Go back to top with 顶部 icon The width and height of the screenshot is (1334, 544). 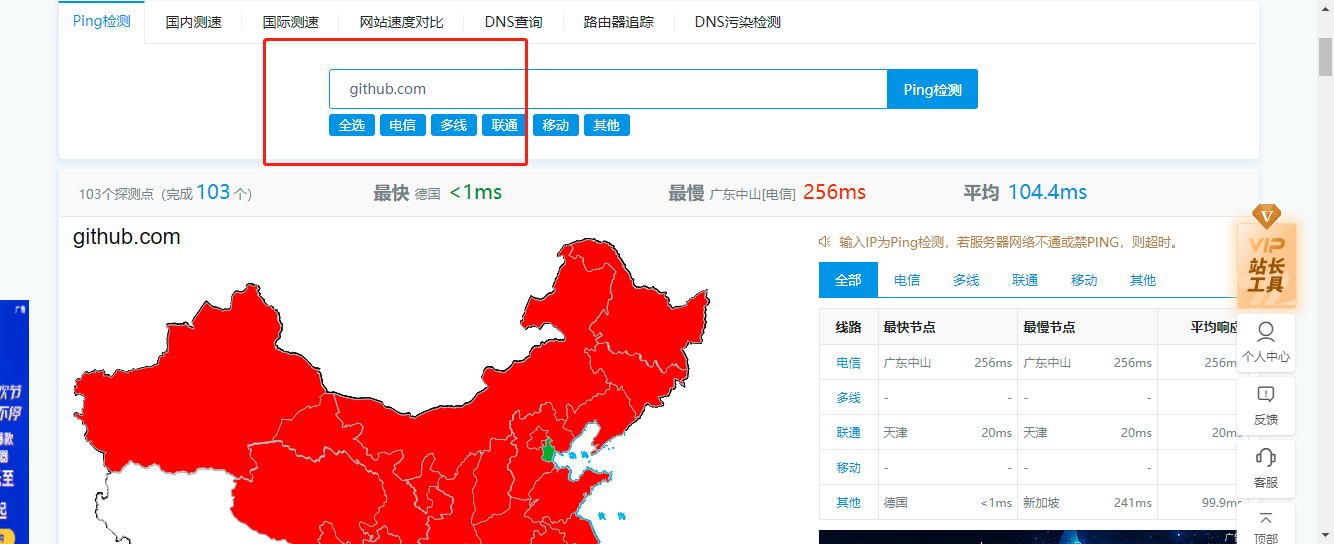[1266, 526]
